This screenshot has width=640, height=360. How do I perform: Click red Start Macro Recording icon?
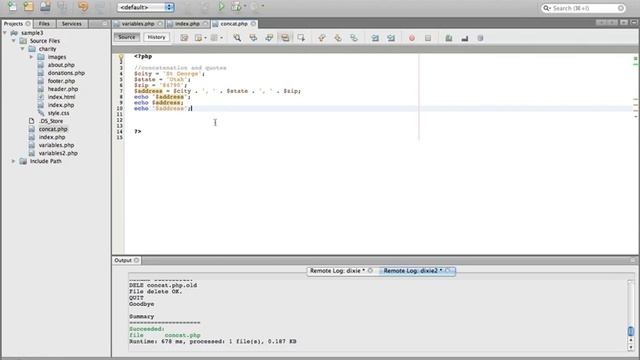pyautogui.click(x=412, y=38)
